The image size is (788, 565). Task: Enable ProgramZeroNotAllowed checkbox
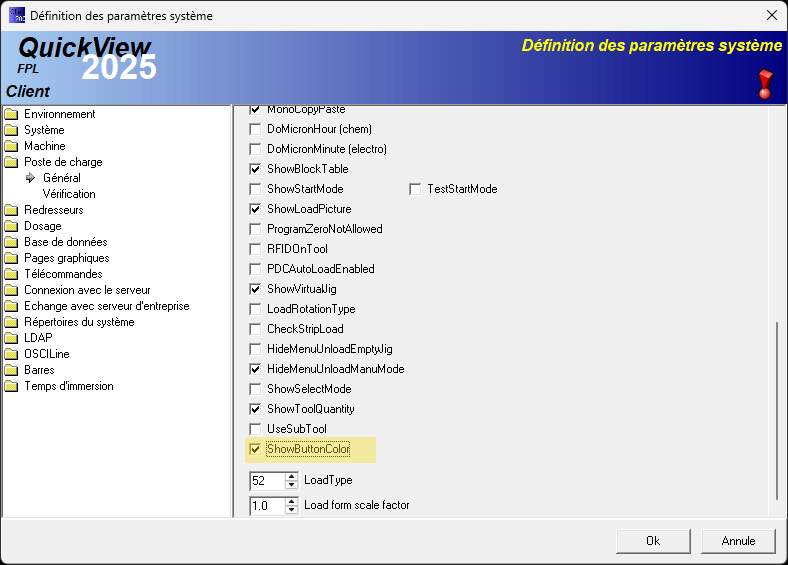[255, 229]
